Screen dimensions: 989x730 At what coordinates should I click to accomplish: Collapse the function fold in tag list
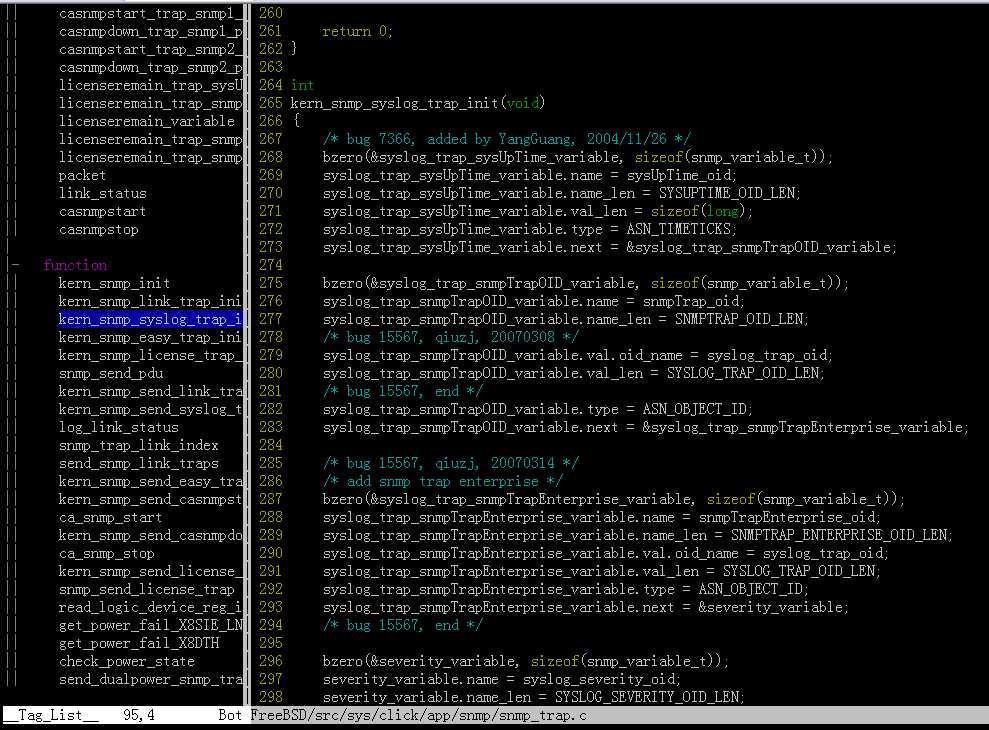point(15,265)
